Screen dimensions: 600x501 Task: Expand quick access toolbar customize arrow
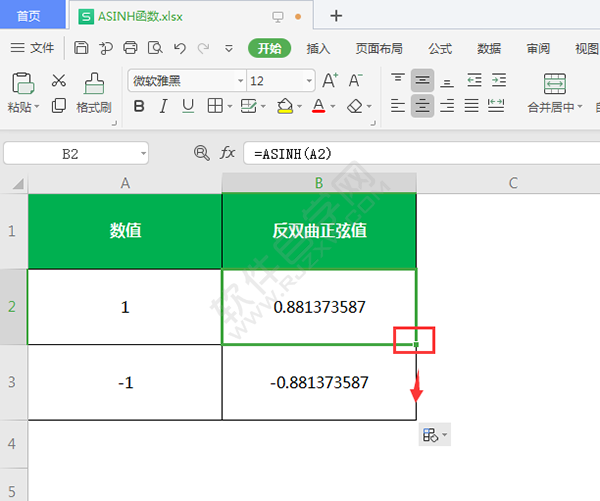point(229,49)
